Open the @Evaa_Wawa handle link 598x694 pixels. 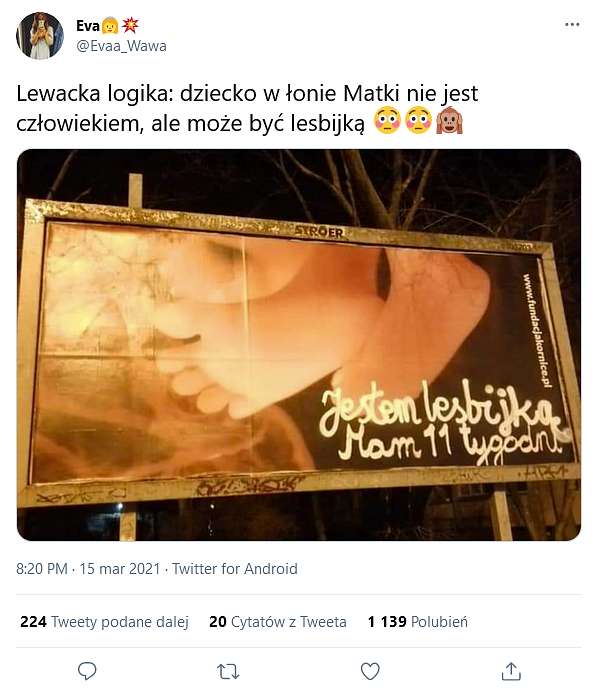click(122, 46)
